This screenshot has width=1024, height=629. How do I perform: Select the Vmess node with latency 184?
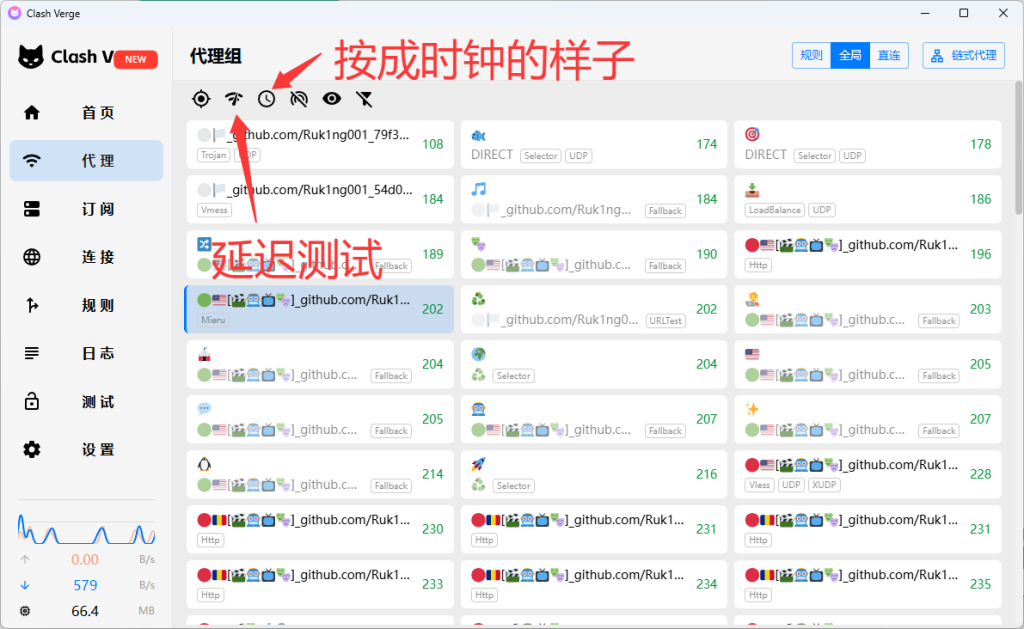(x=319, y=199)
